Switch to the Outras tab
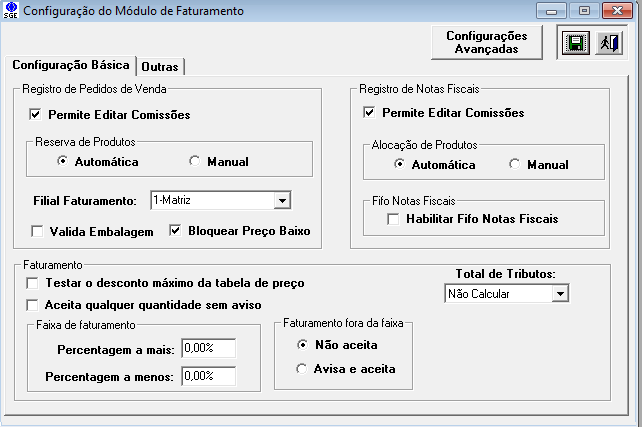This screenshot has width=642, height=427. click(160, 66)
